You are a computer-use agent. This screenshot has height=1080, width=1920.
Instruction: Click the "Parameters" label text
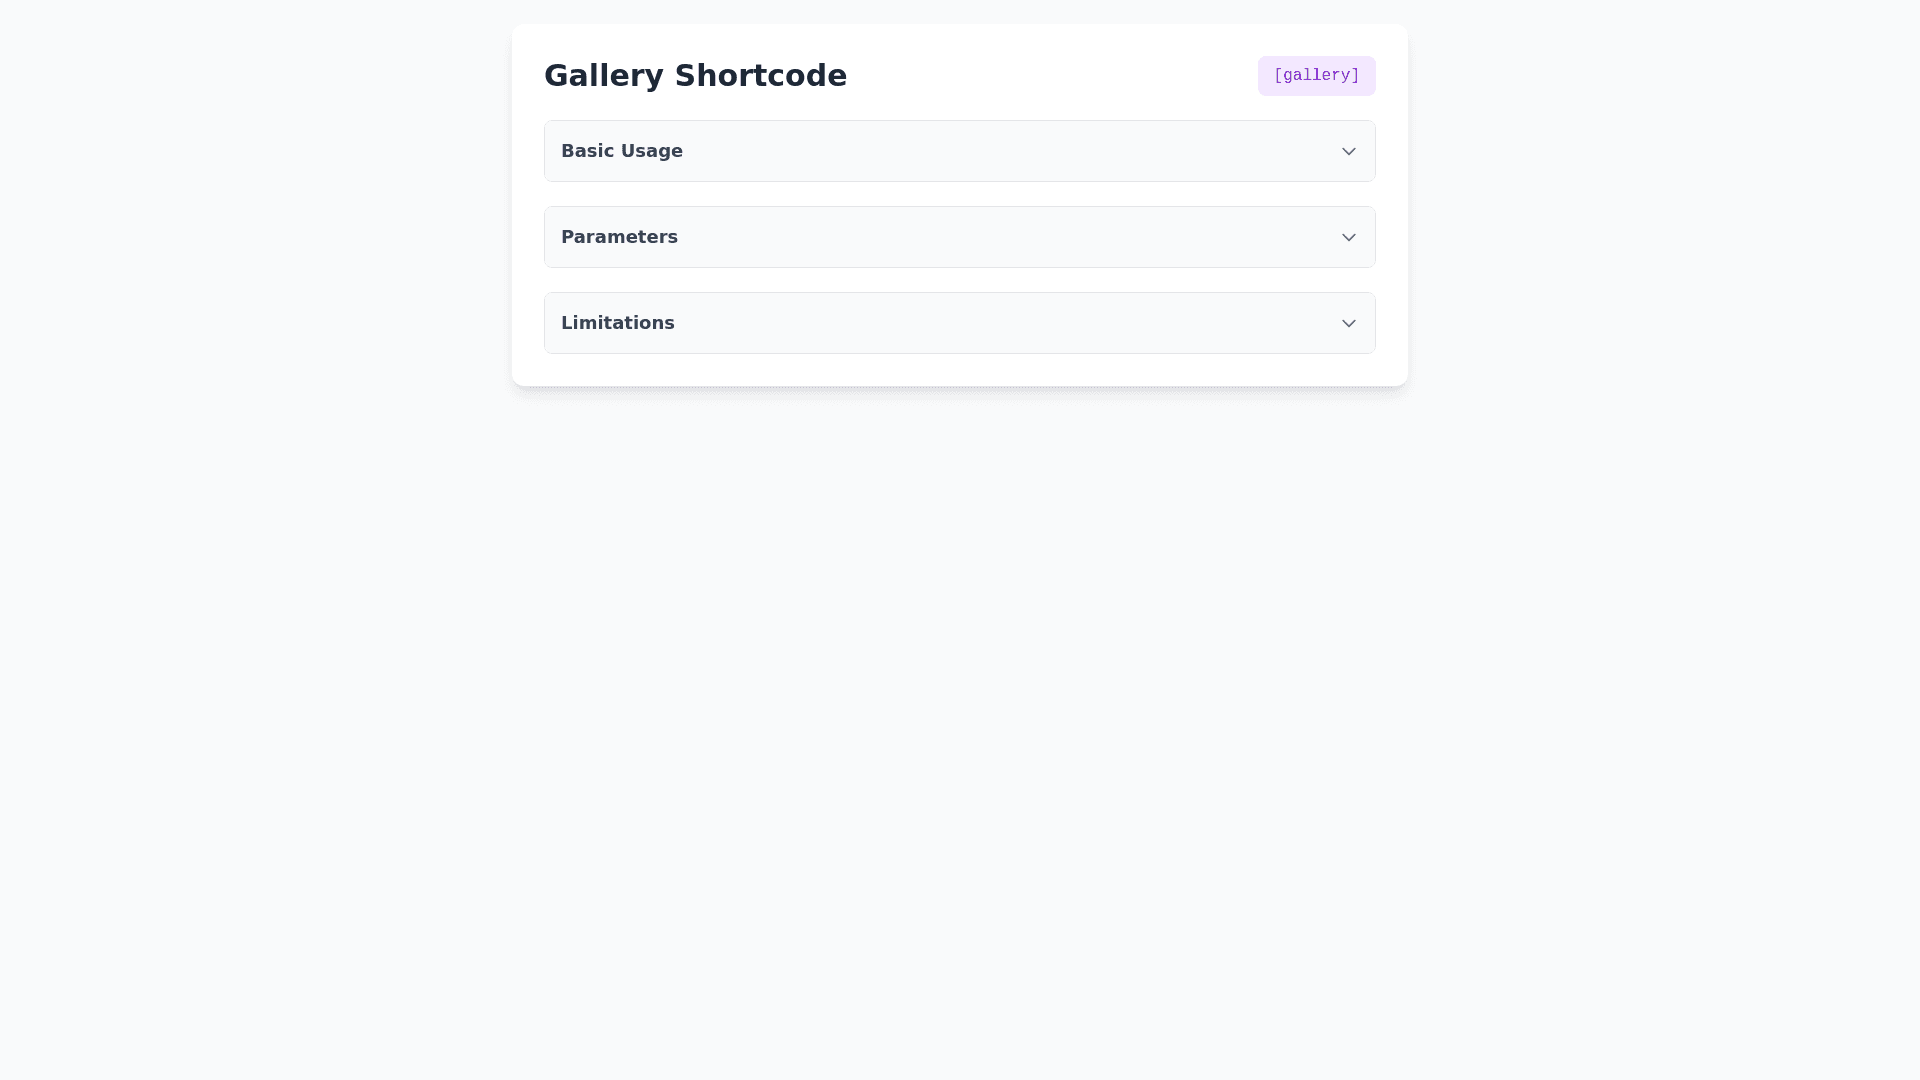pyautogui.click(x=619, y=237)
